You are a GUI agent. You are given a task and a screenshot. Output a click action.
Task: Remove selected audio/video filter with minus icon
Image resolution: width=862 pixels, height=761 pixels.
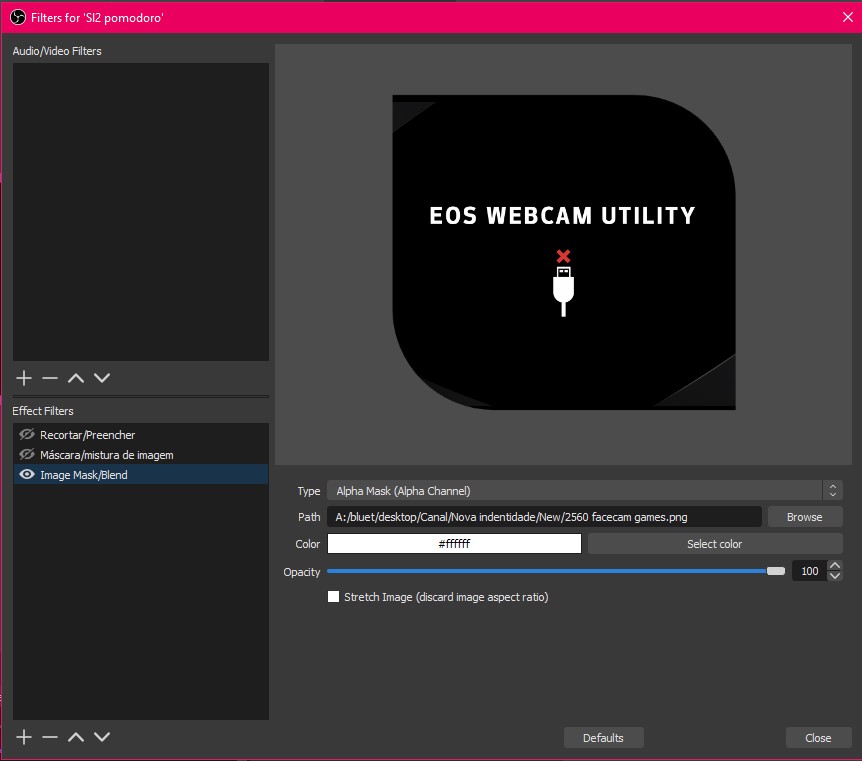tap(49, 378)
